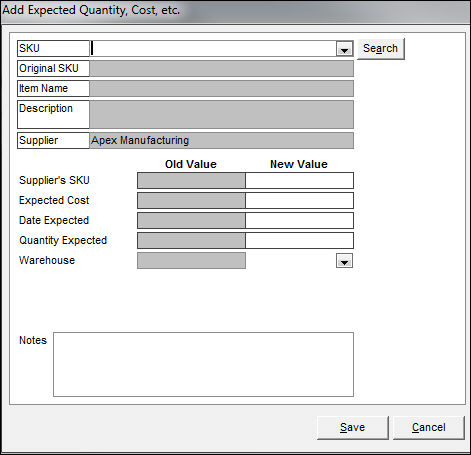This screenshot has width=471, height=455.
Task: Click the dialog title bar
Action: (x=235, y=11)
